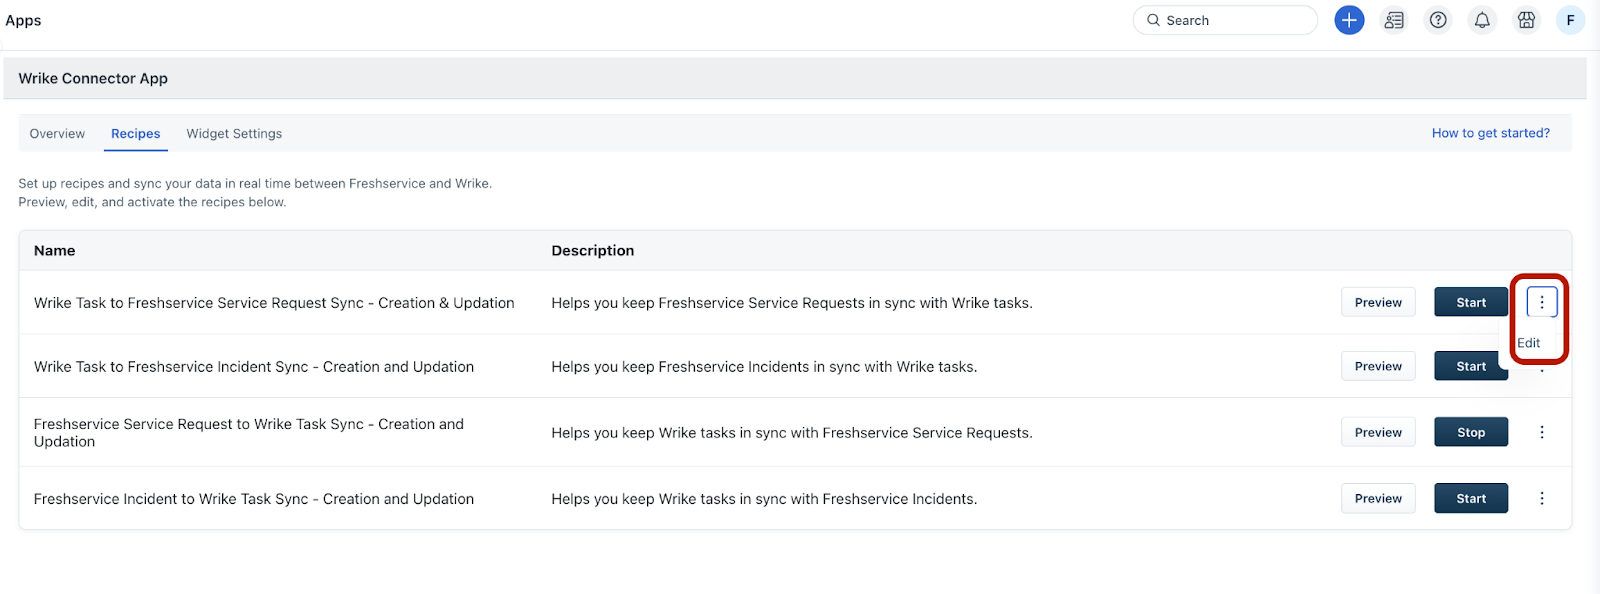Screen dimensions: 1600x594
Task: Open more options for Freshservice Incident to Wrike Task recipe
Action: tap(1542, 498)
